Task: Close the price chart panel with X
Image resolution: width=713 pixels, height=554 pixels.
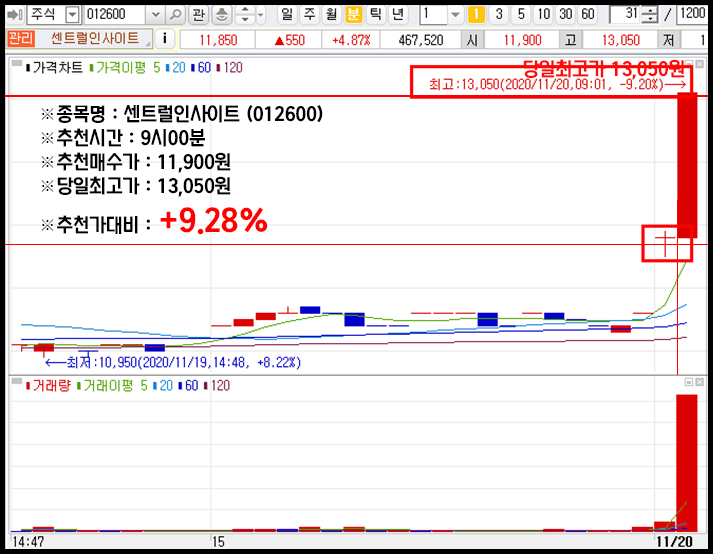Action: pos(699,64)
